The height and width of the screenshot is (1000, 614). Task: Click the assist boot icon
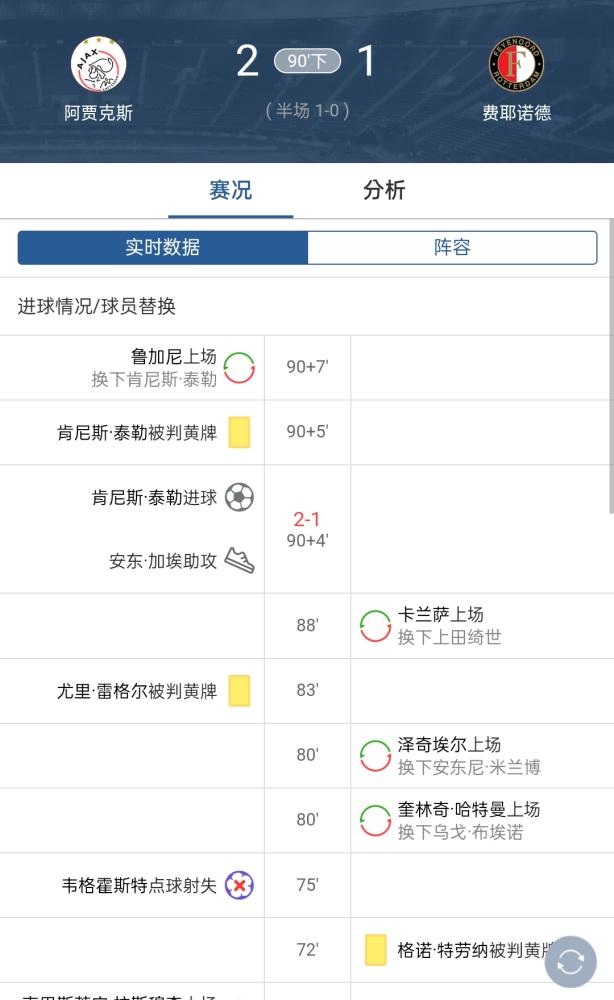point(239,561)
